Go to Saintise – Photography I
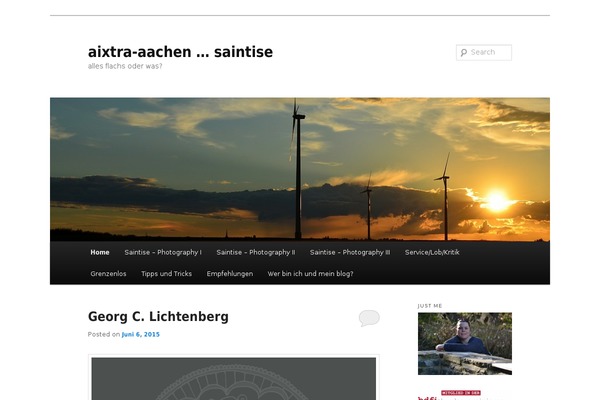This screenshot has height=400, width=600. (x=163, y=252)
